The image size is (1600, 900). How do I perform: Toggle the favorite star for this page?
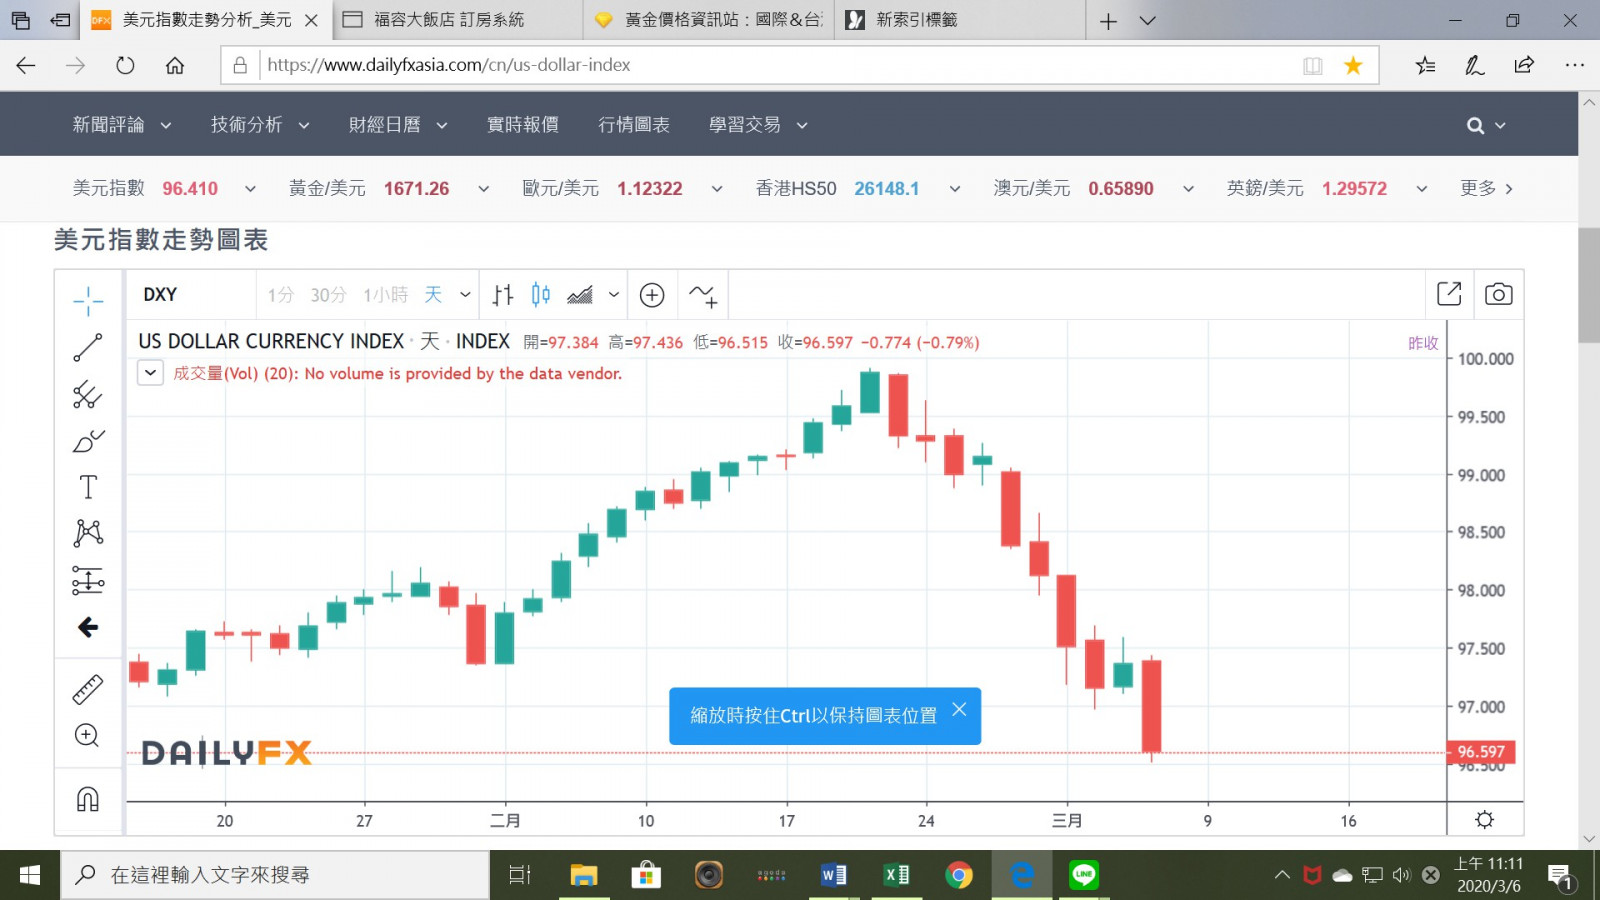(x=1353, y=65)
